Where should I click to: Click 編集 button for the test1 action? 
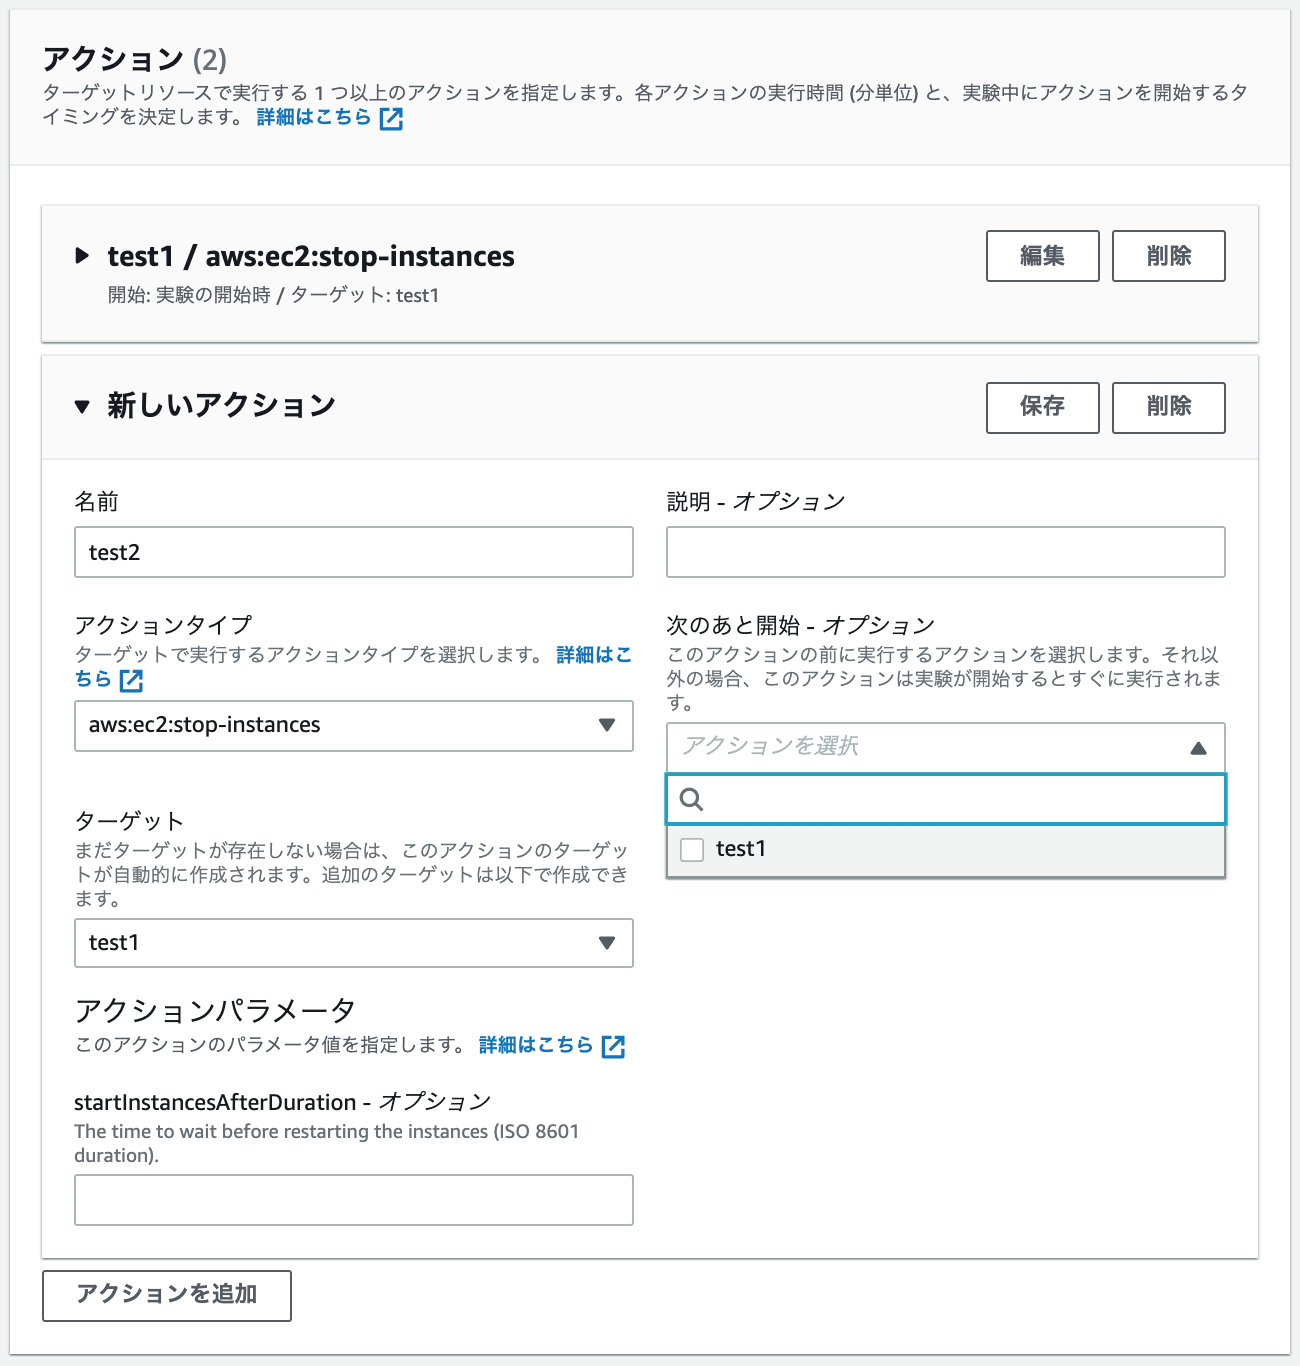pos(1042,256)
